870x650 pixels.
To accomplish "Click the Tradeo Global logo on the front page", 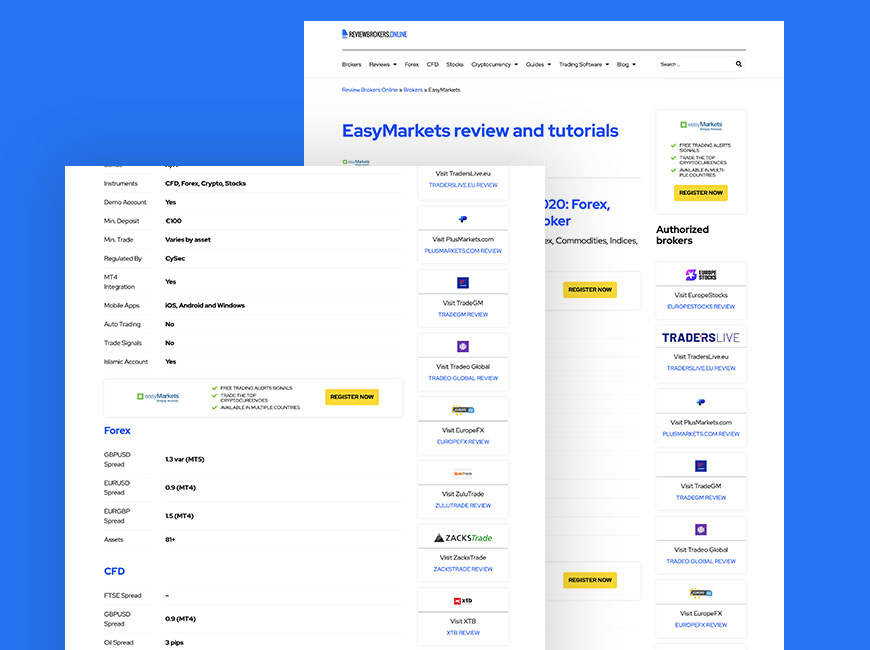I will click(x=463, y=346).
